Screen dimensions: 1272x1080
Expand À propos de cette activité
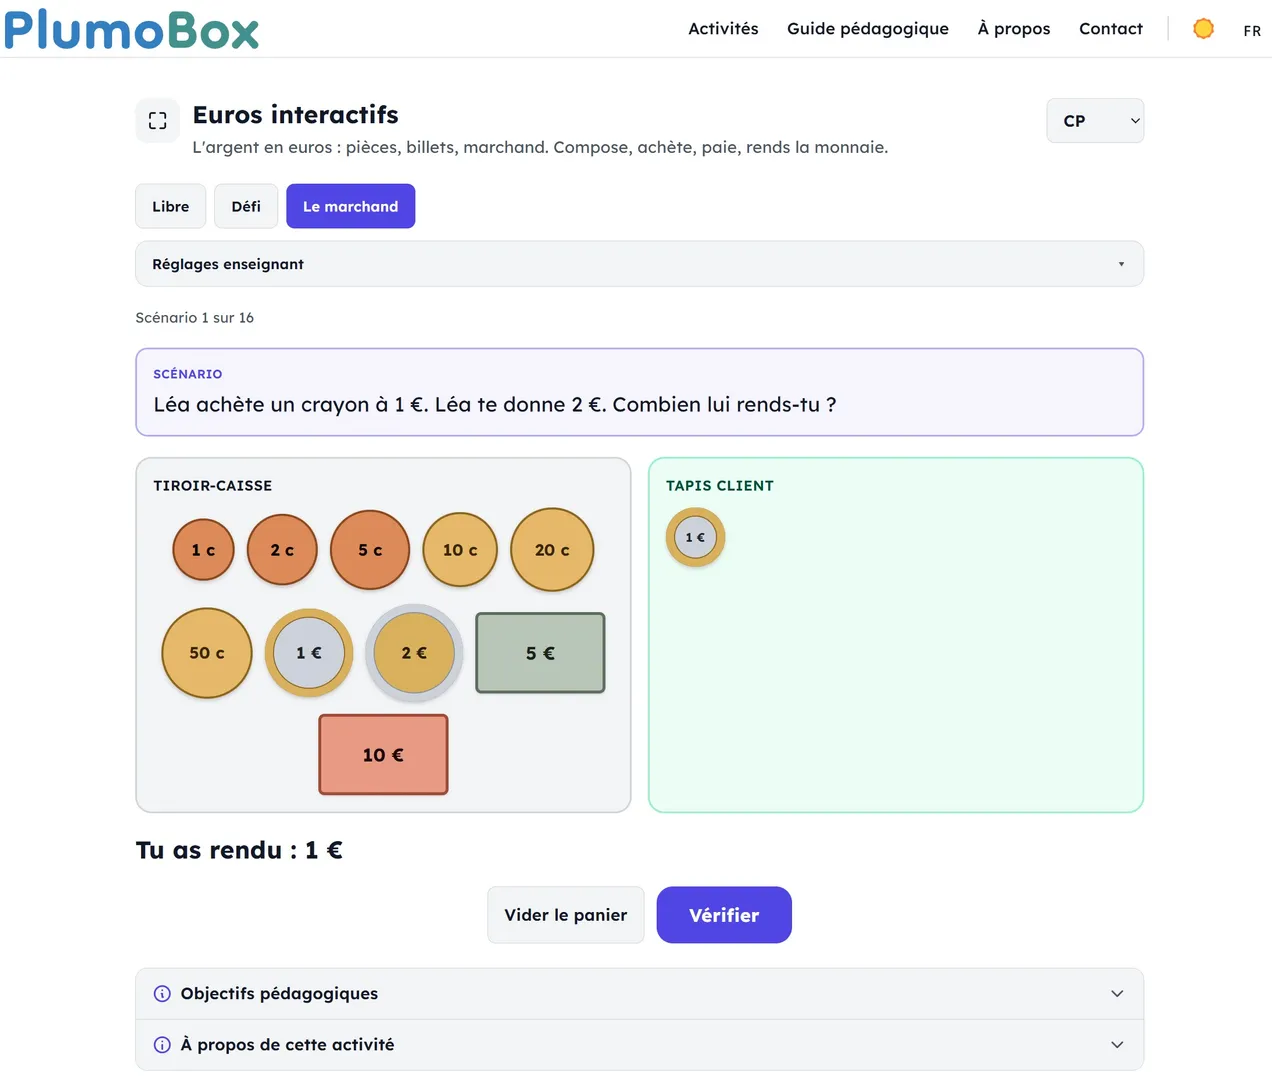click(x=639, y=1045)
